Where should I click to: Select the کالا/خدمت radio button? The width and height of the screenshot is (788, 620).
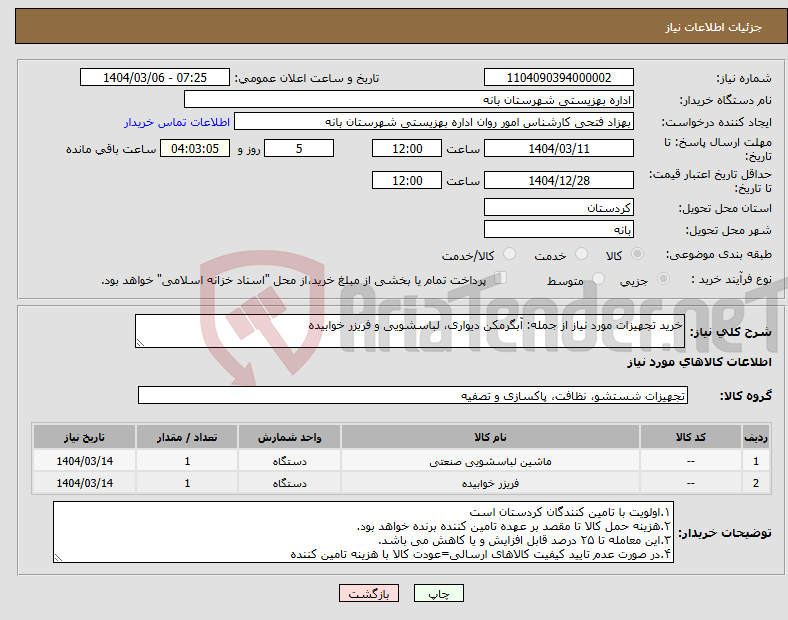point(509,254)
